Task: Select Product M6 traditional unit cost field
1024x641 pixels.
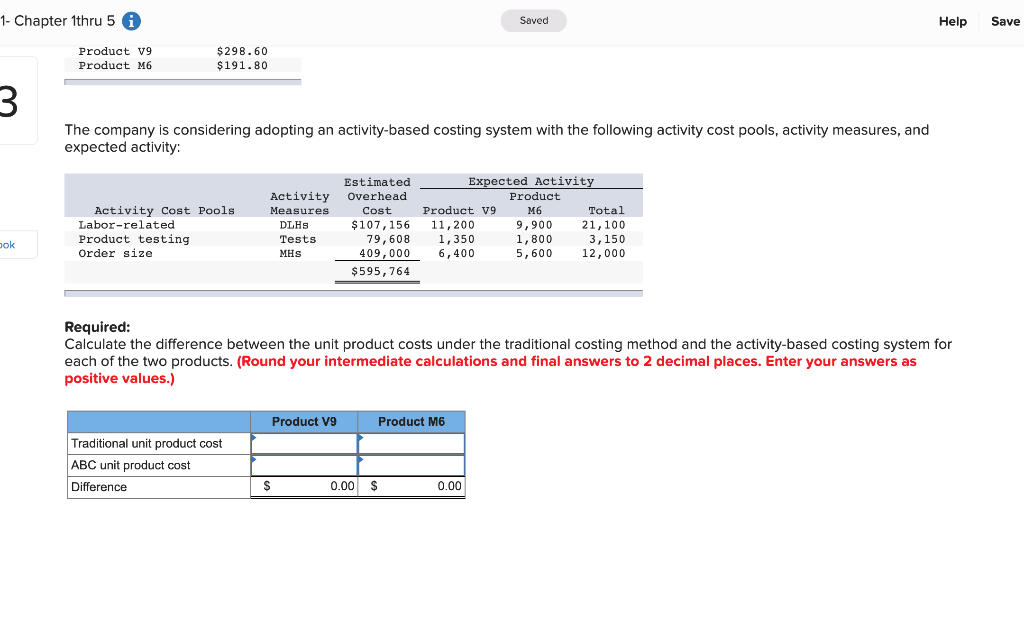Action: tap(411, 444)
